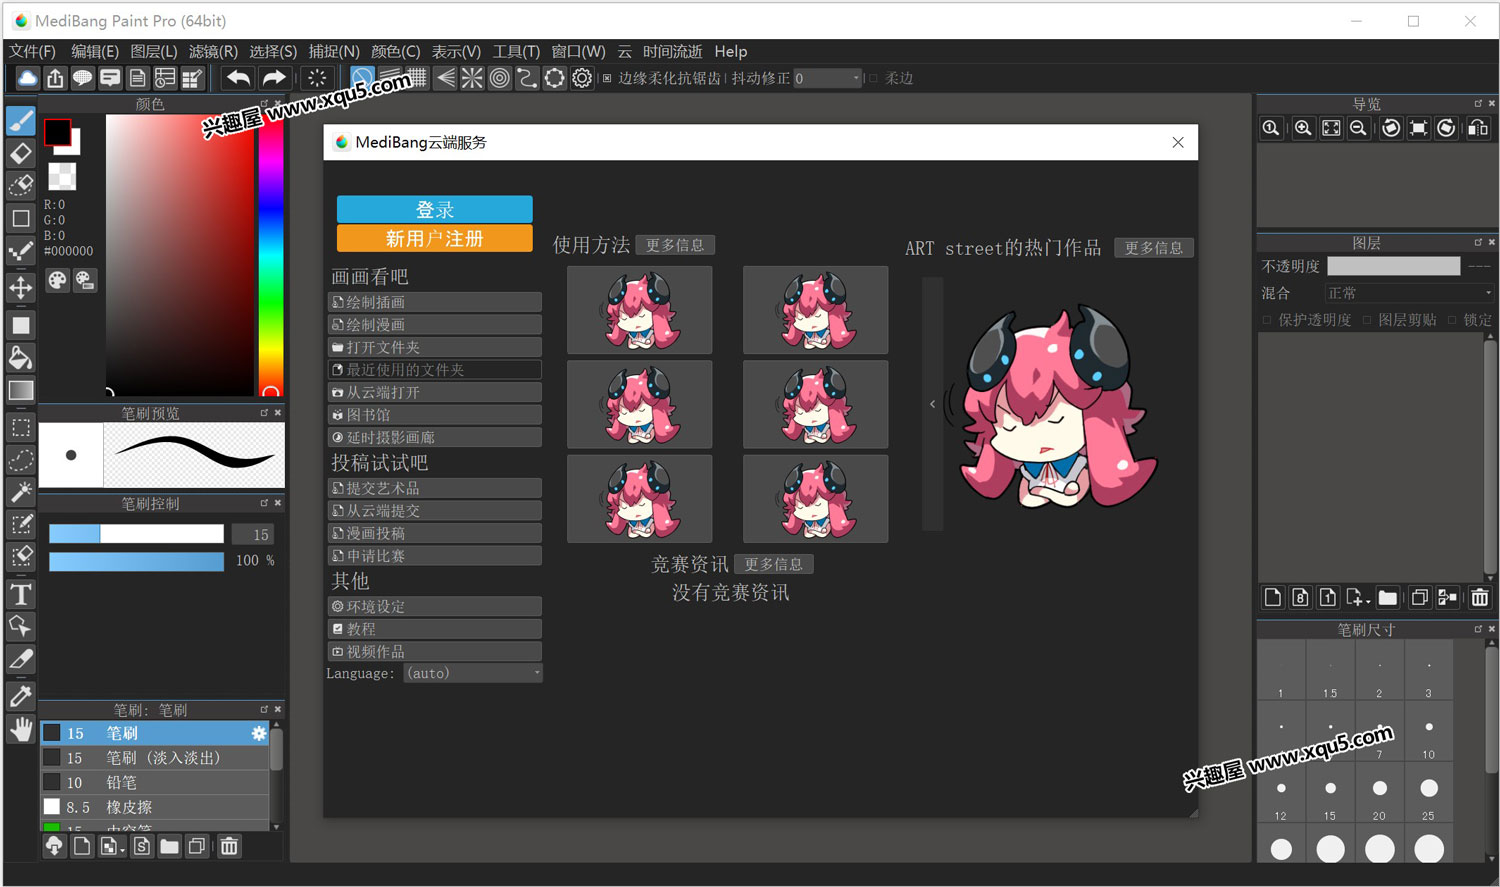The image size is (1500, 887).
Task: Select the 铅笔 brush row
Action: tap(155, 782)
